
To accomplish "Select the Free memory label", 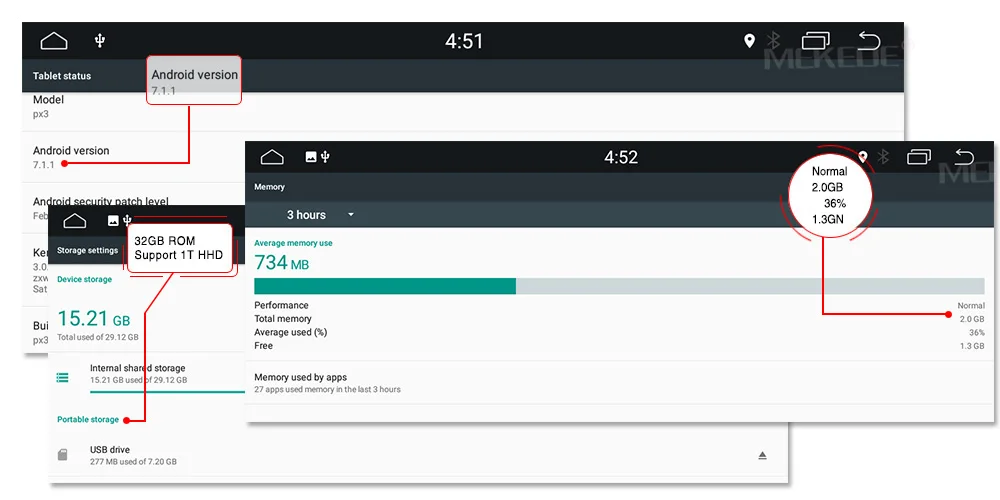I will [x=263, y=346].
